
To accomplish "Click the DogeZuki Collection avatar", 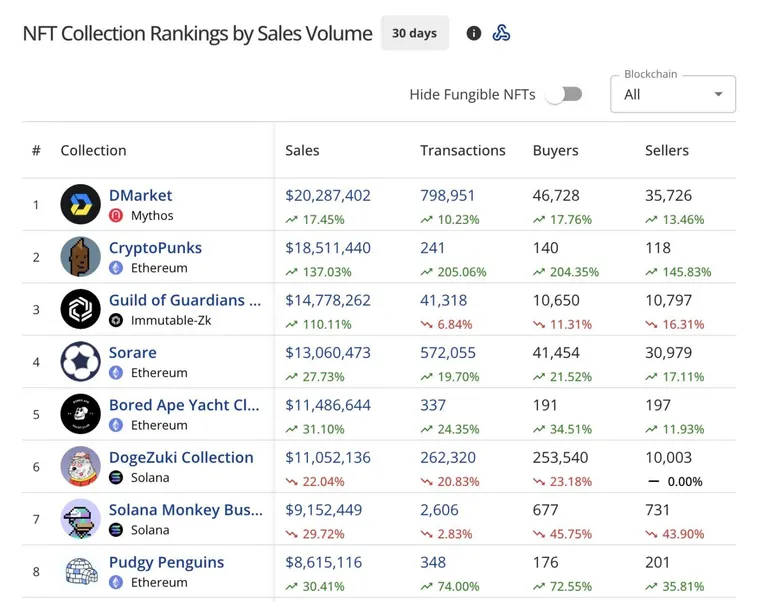I will pyautogui.click(x=80, y=466).
